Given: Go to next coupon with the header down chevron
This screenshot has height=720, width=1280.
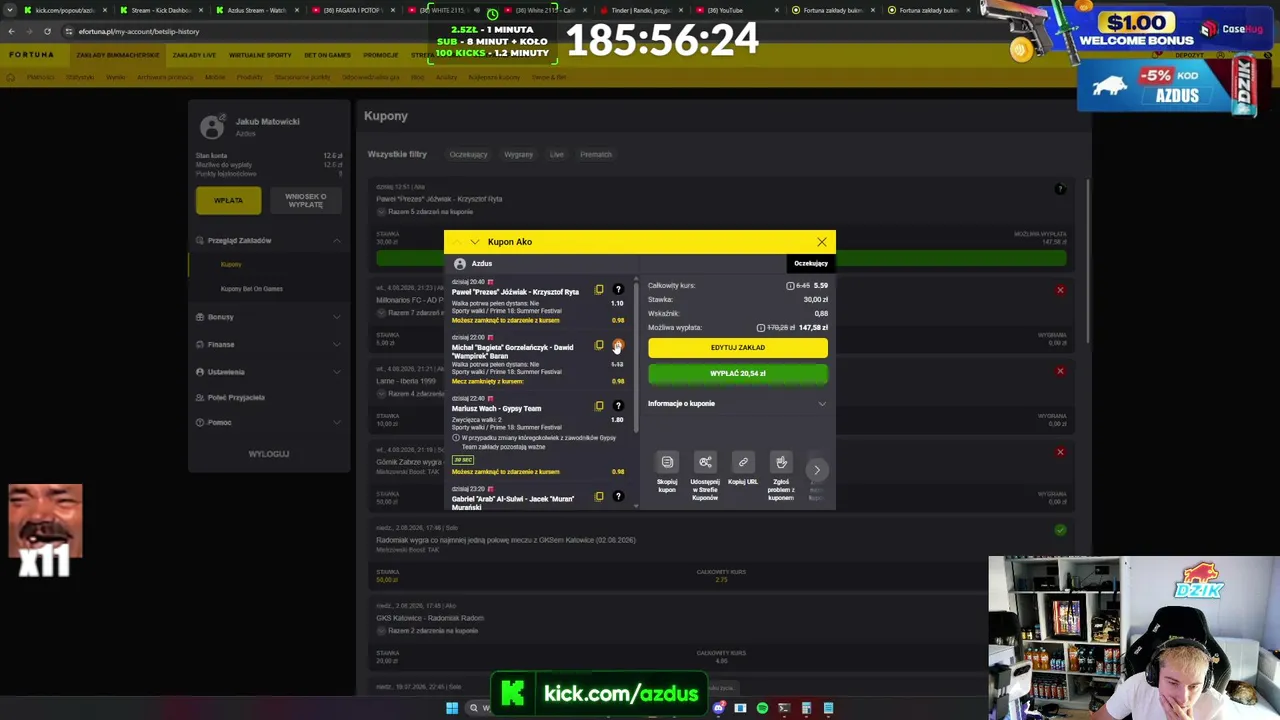Looking at the screenshot, I should point(474,242).
